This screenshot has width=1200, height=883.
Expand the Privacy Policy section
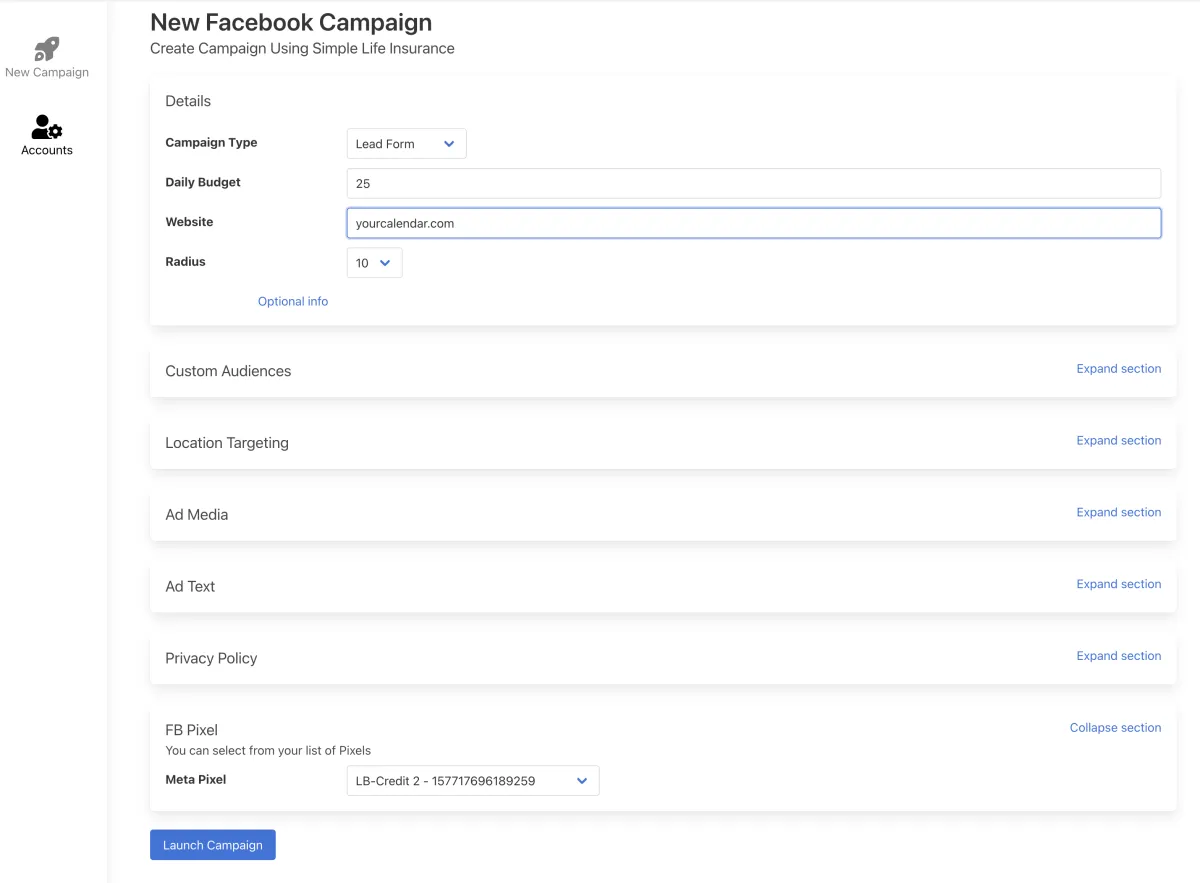tap(1118, 656)
